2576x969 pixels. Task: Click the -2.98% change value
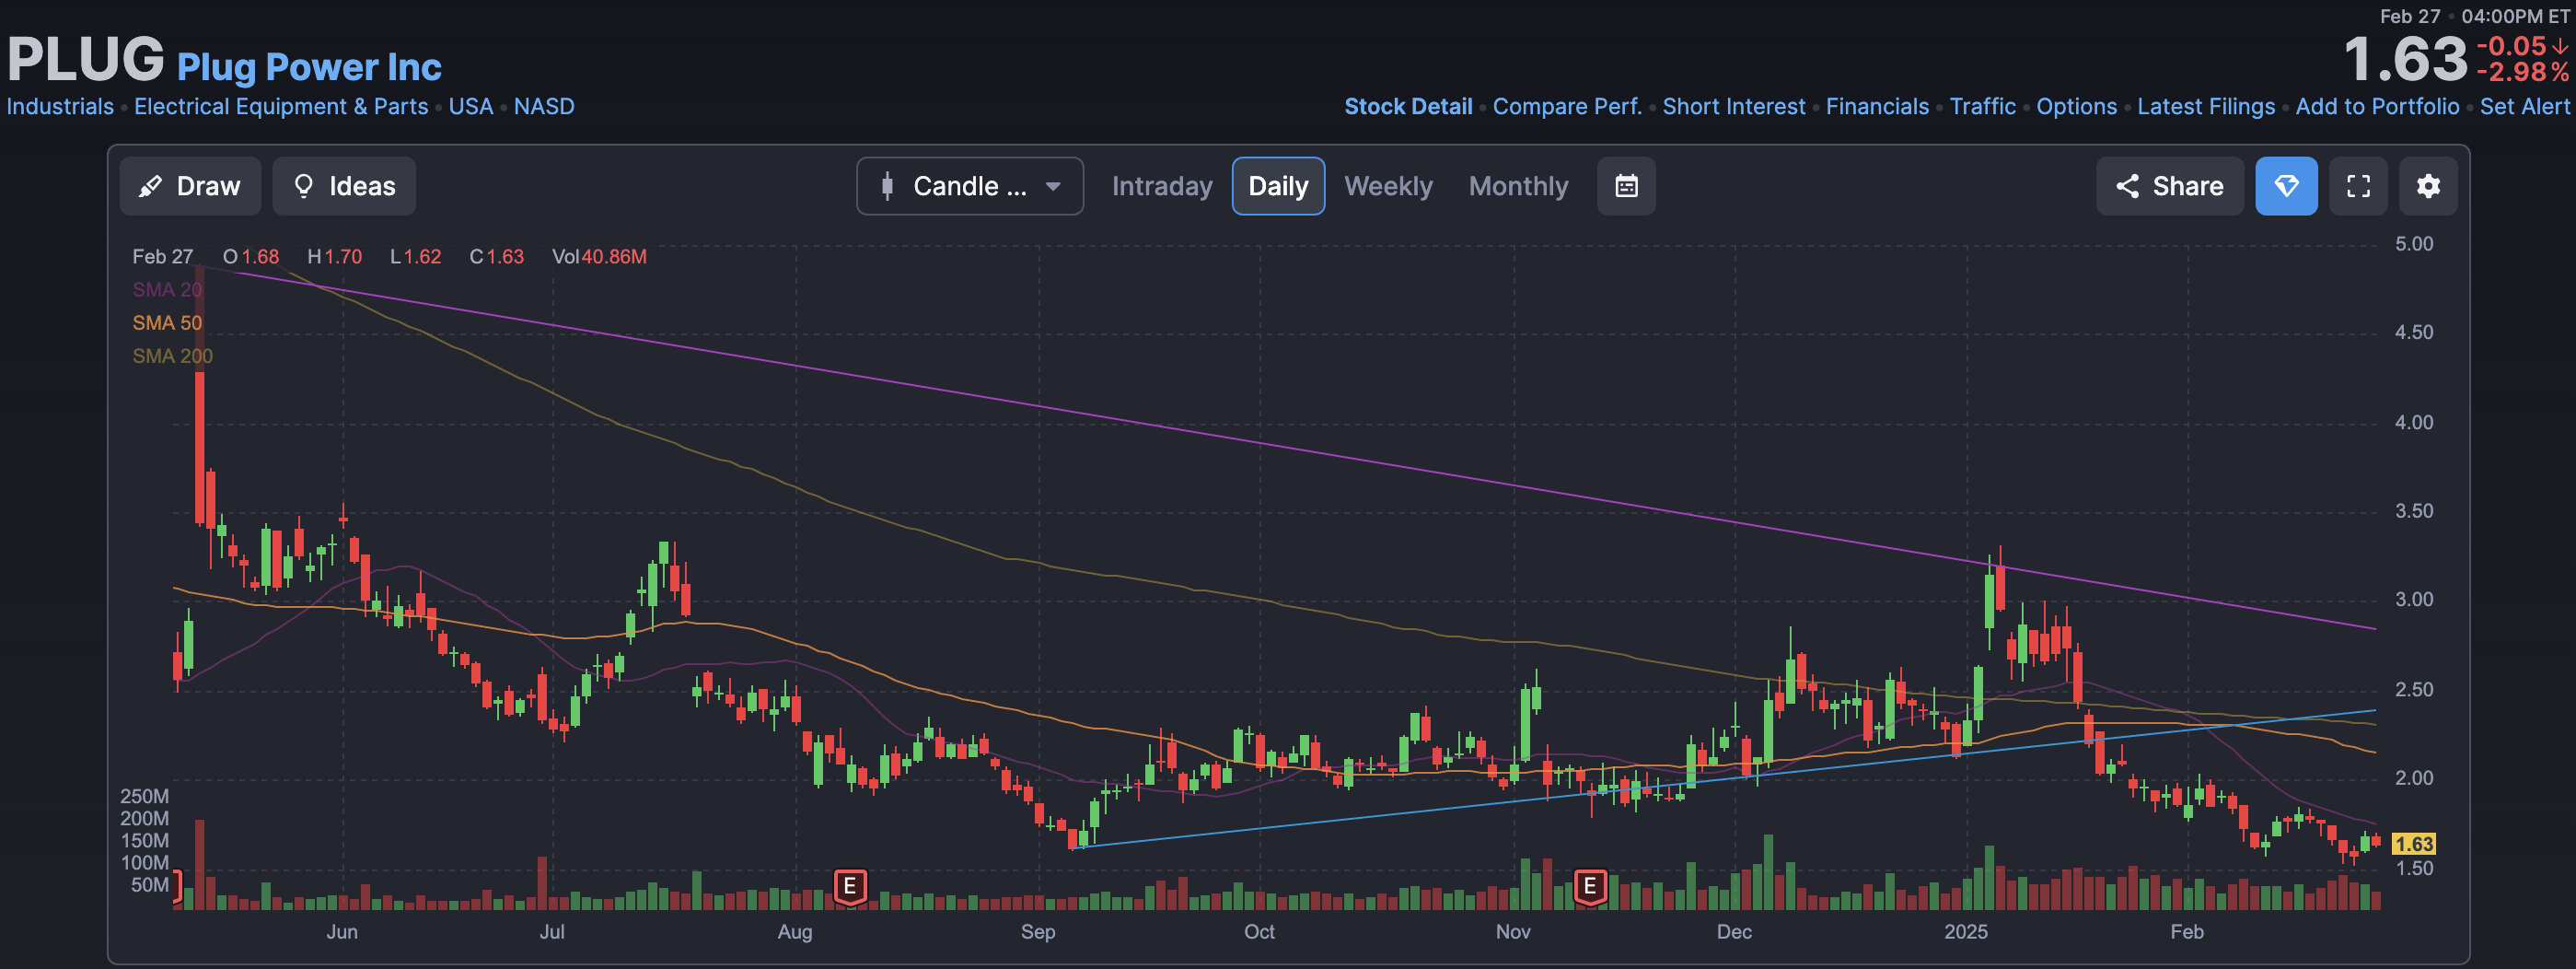point(2522,73)
